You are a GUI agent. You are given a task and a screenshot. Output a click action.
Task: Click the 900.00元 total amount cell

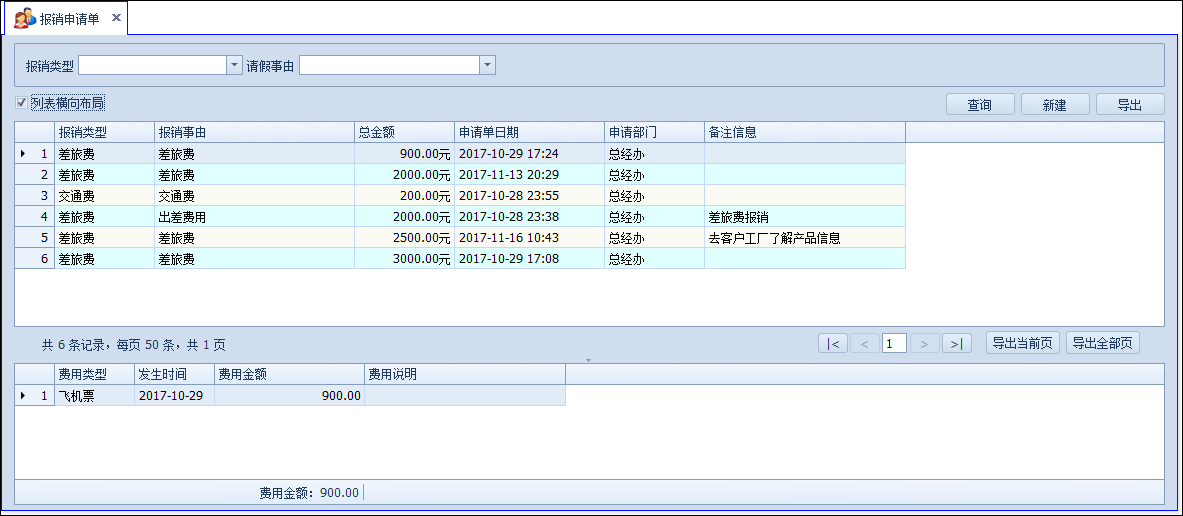404,153
